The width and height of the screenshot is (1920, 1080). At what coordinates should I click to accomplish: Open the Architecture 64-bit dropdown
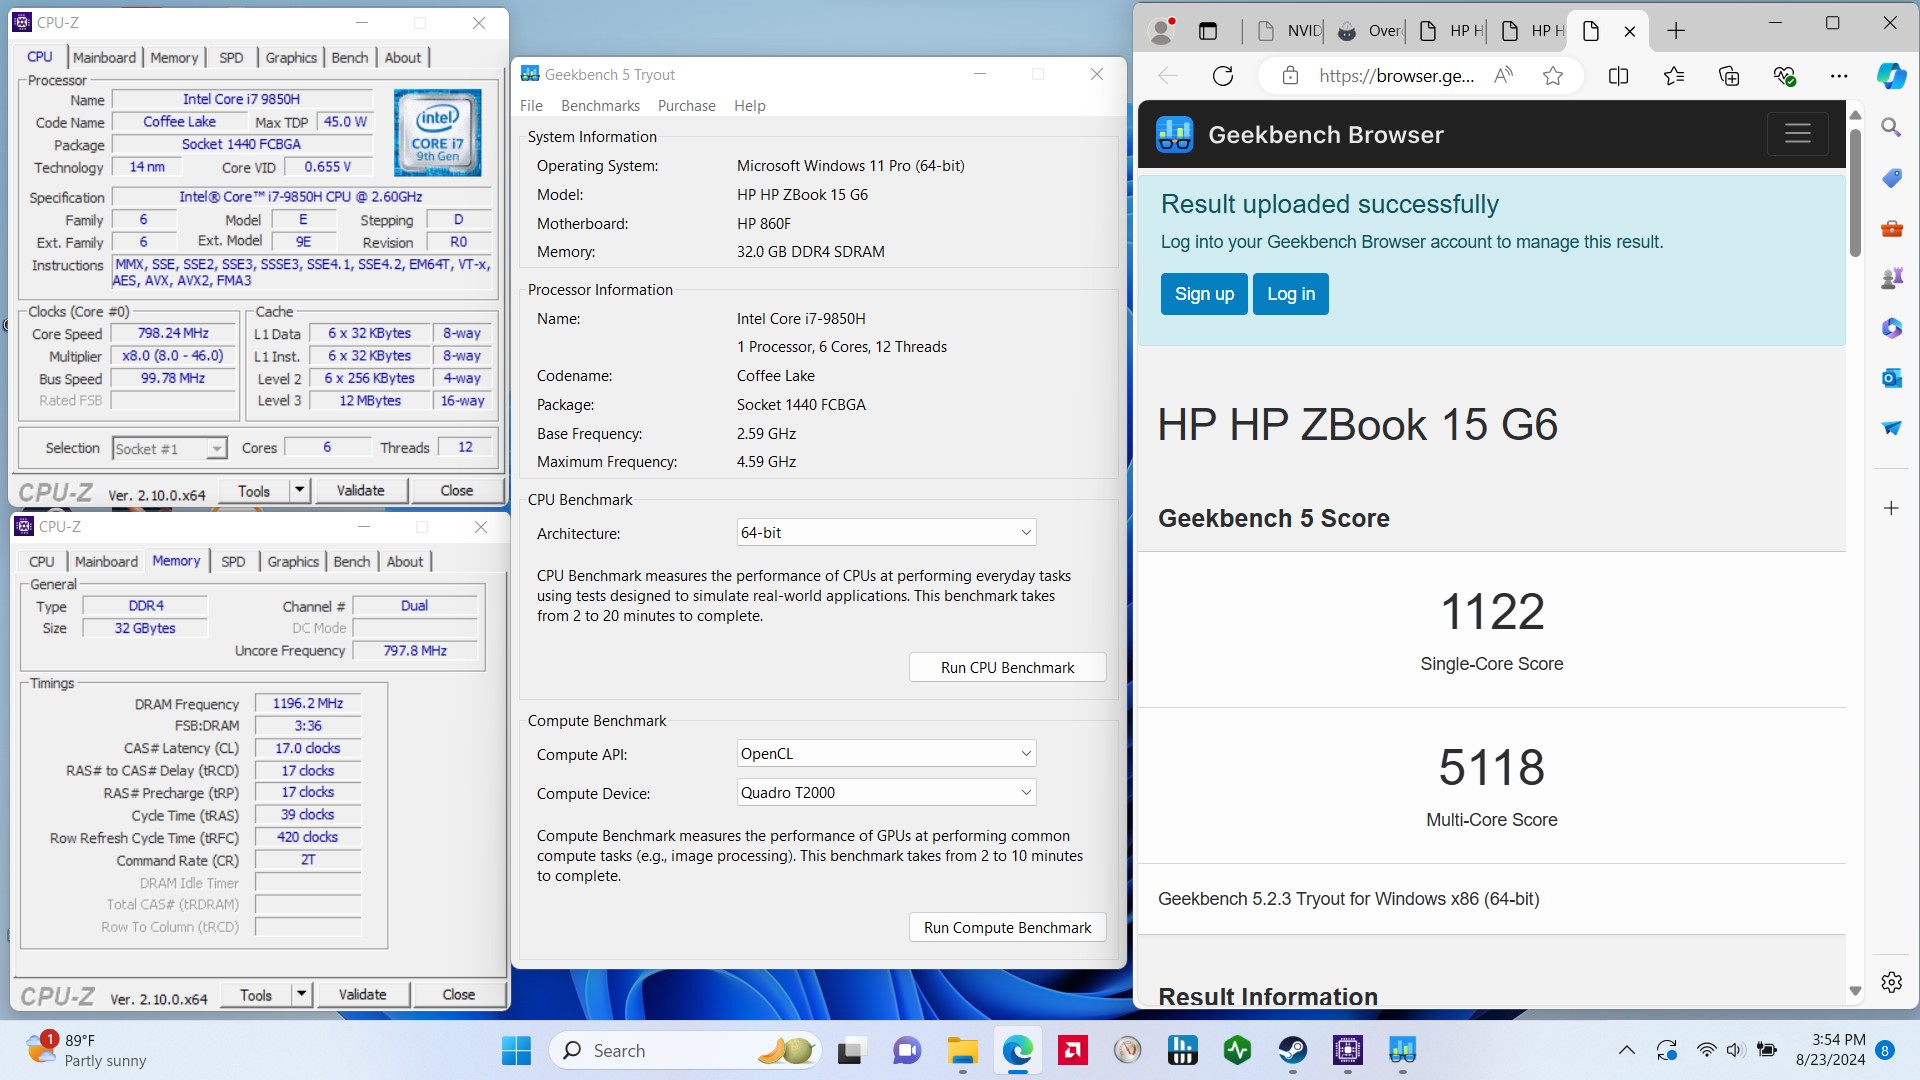tap(886, 533)
